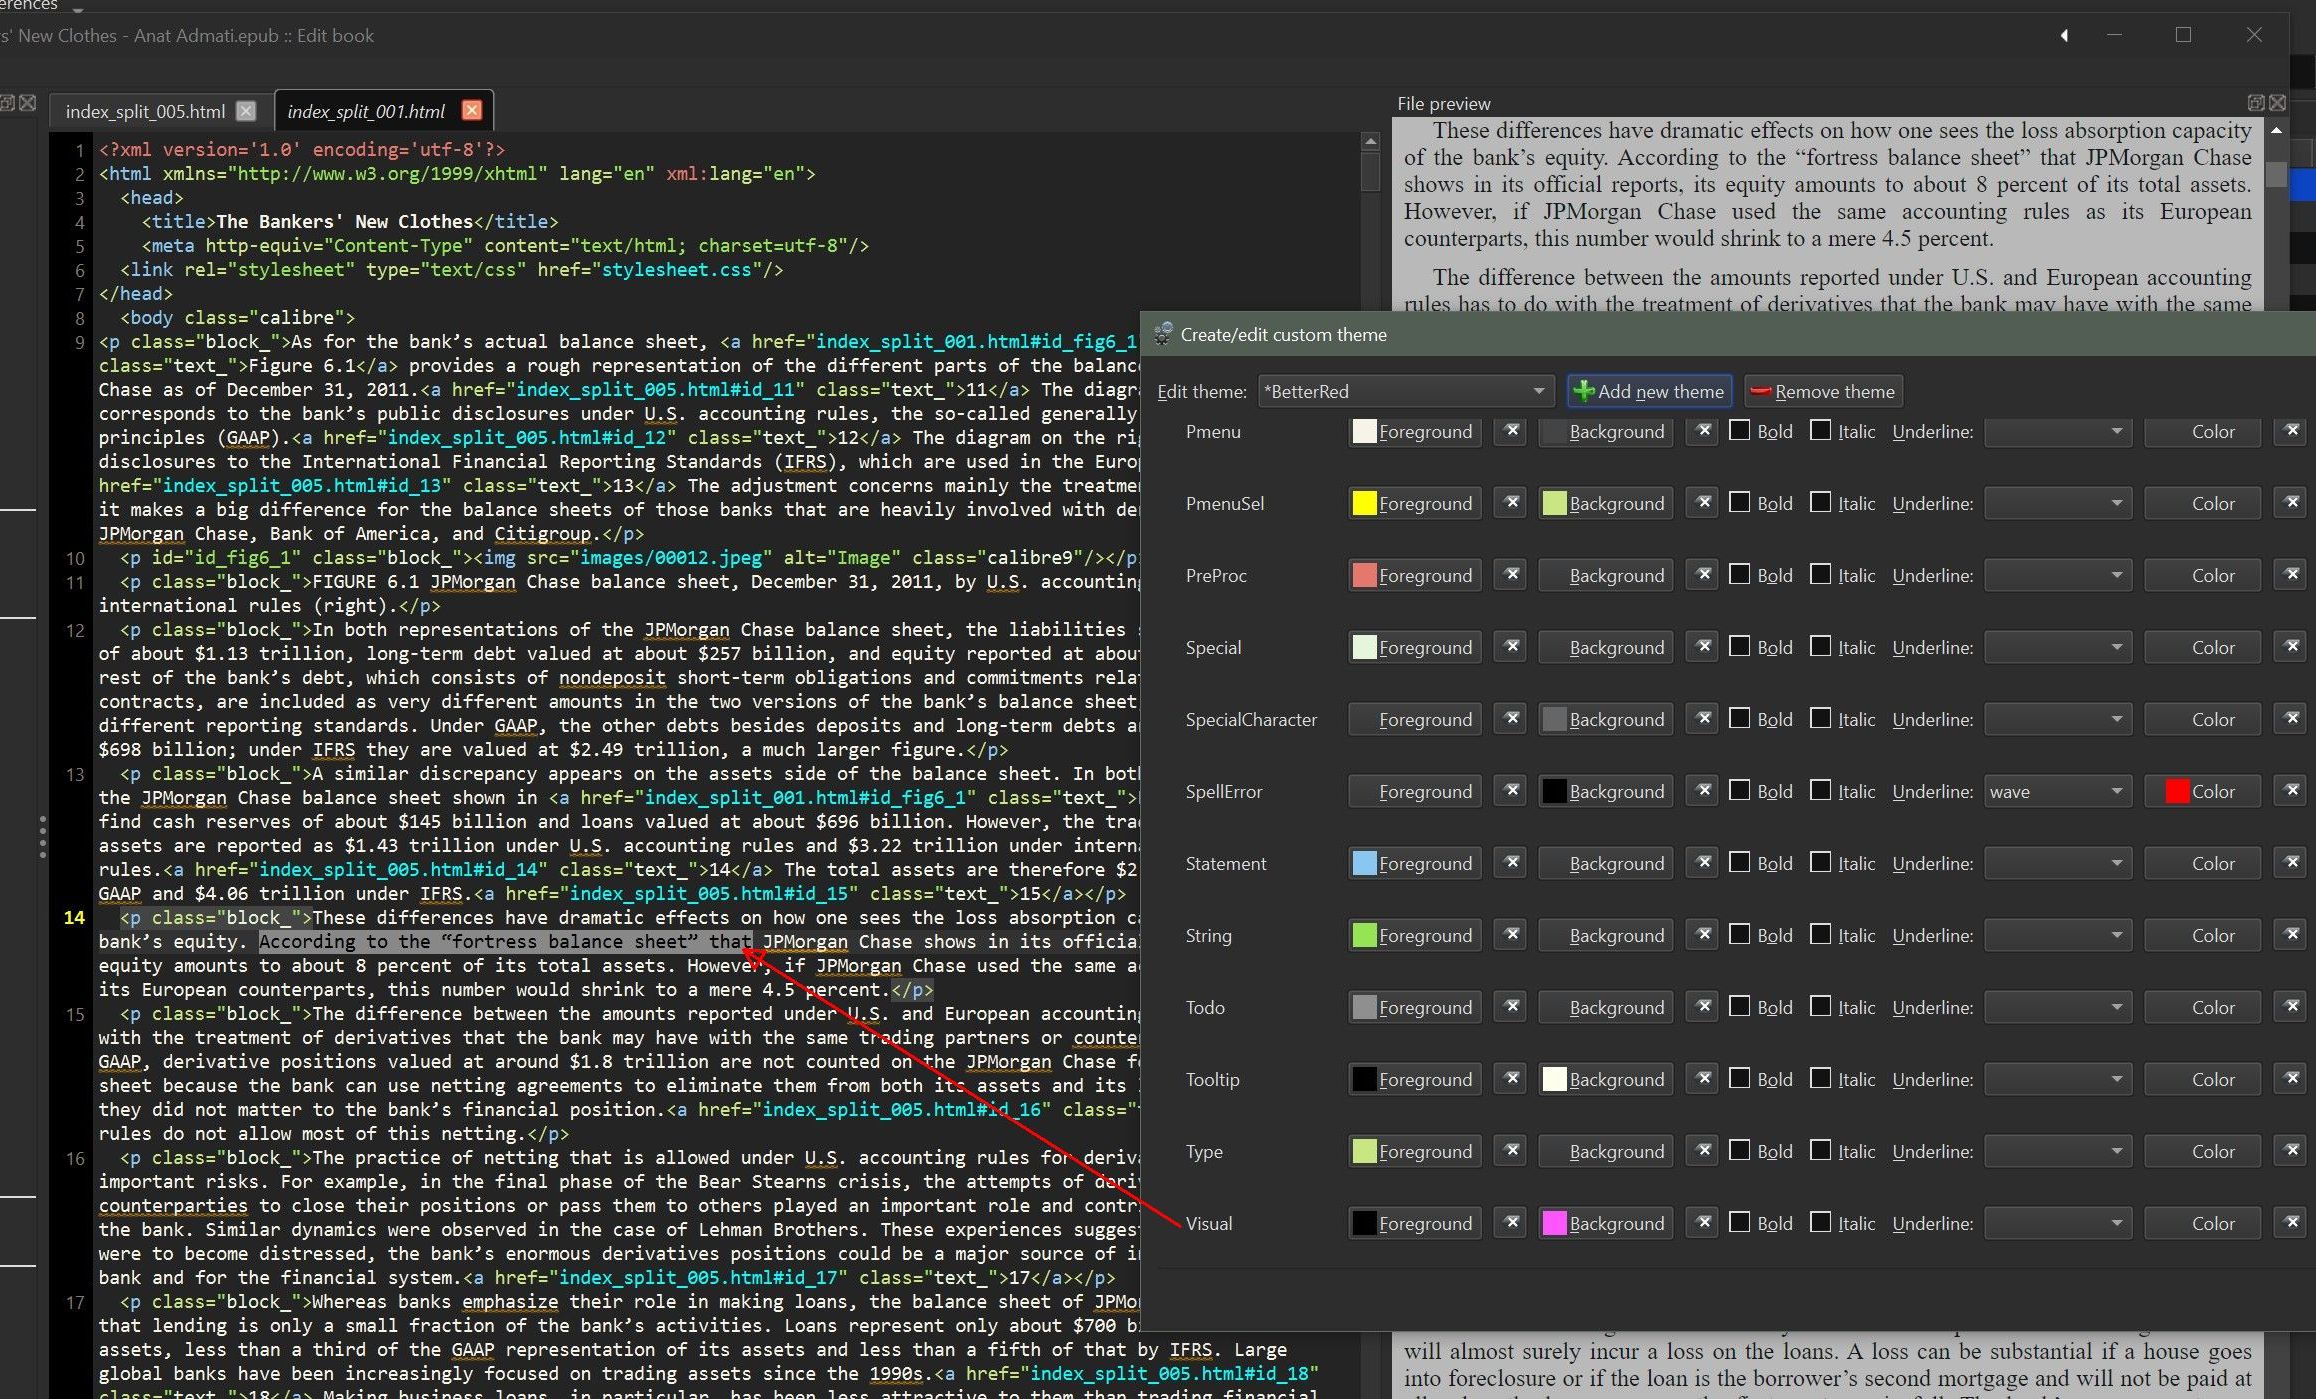Close the File preview panel
The height and width of the screenshot is (1399, 2316).
[x=2278, y=103]
